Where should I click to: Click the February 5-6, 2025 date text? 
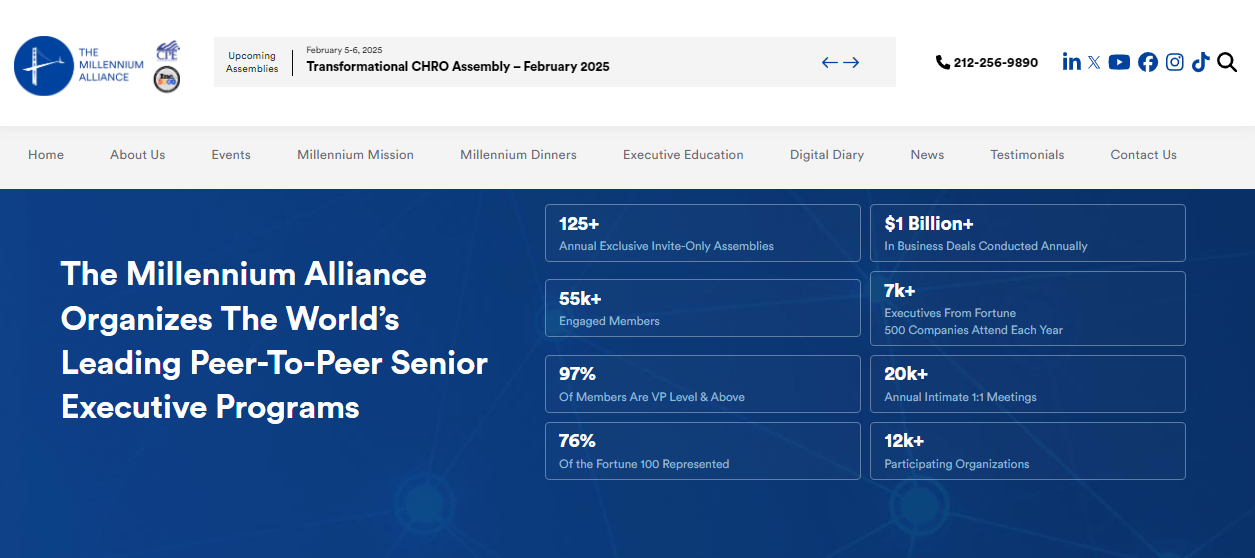344,50
